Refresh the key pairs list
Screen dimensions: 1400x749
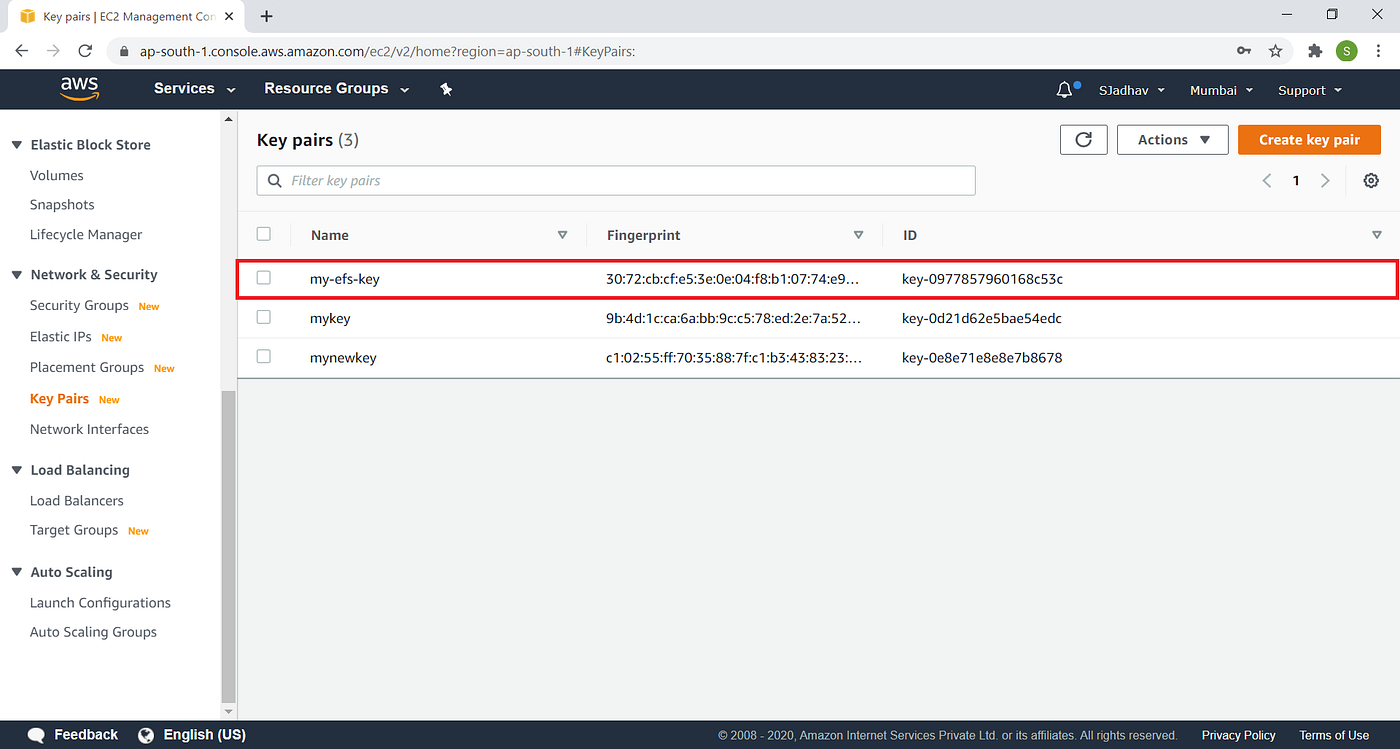pyautogui.click(x=1083, y=139)
